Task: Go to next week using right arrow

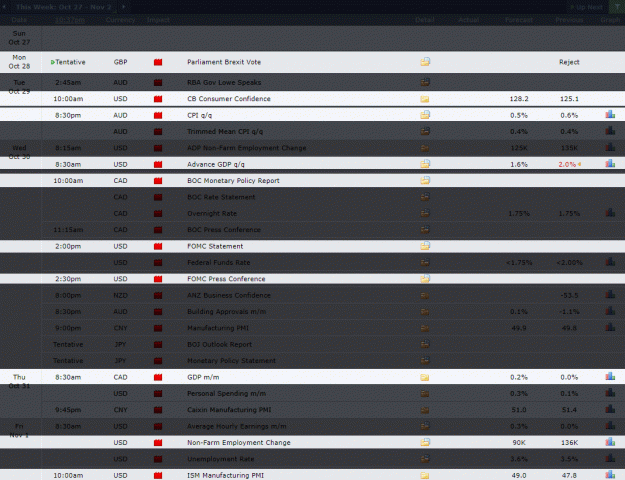Action: (124, 7)
